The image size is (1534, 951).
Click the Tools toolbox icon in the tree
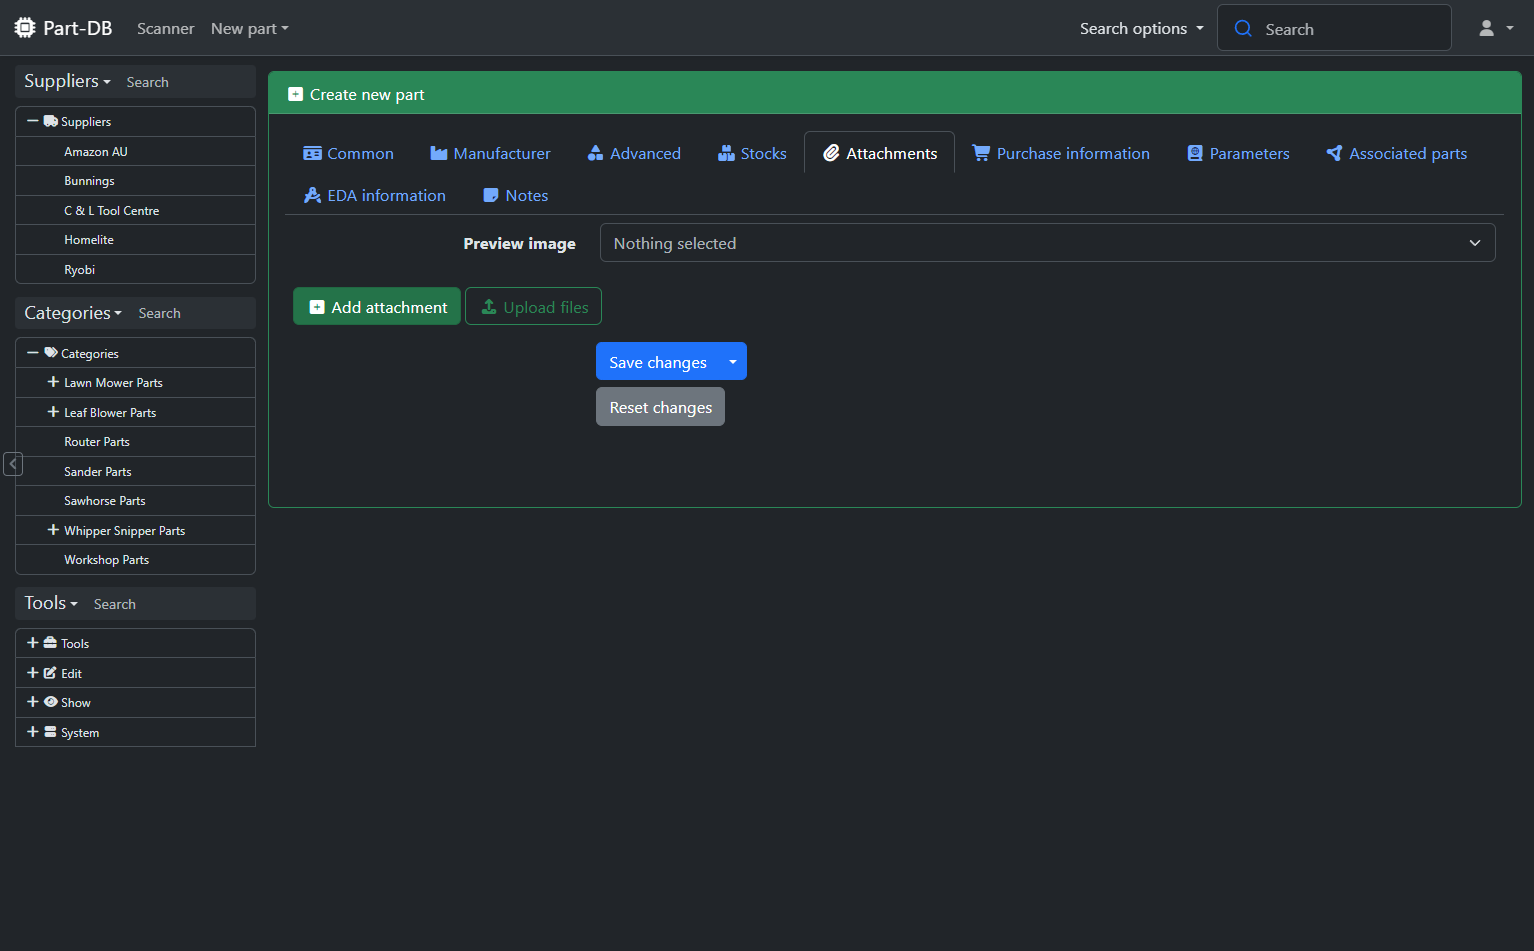tap(50, 643)
